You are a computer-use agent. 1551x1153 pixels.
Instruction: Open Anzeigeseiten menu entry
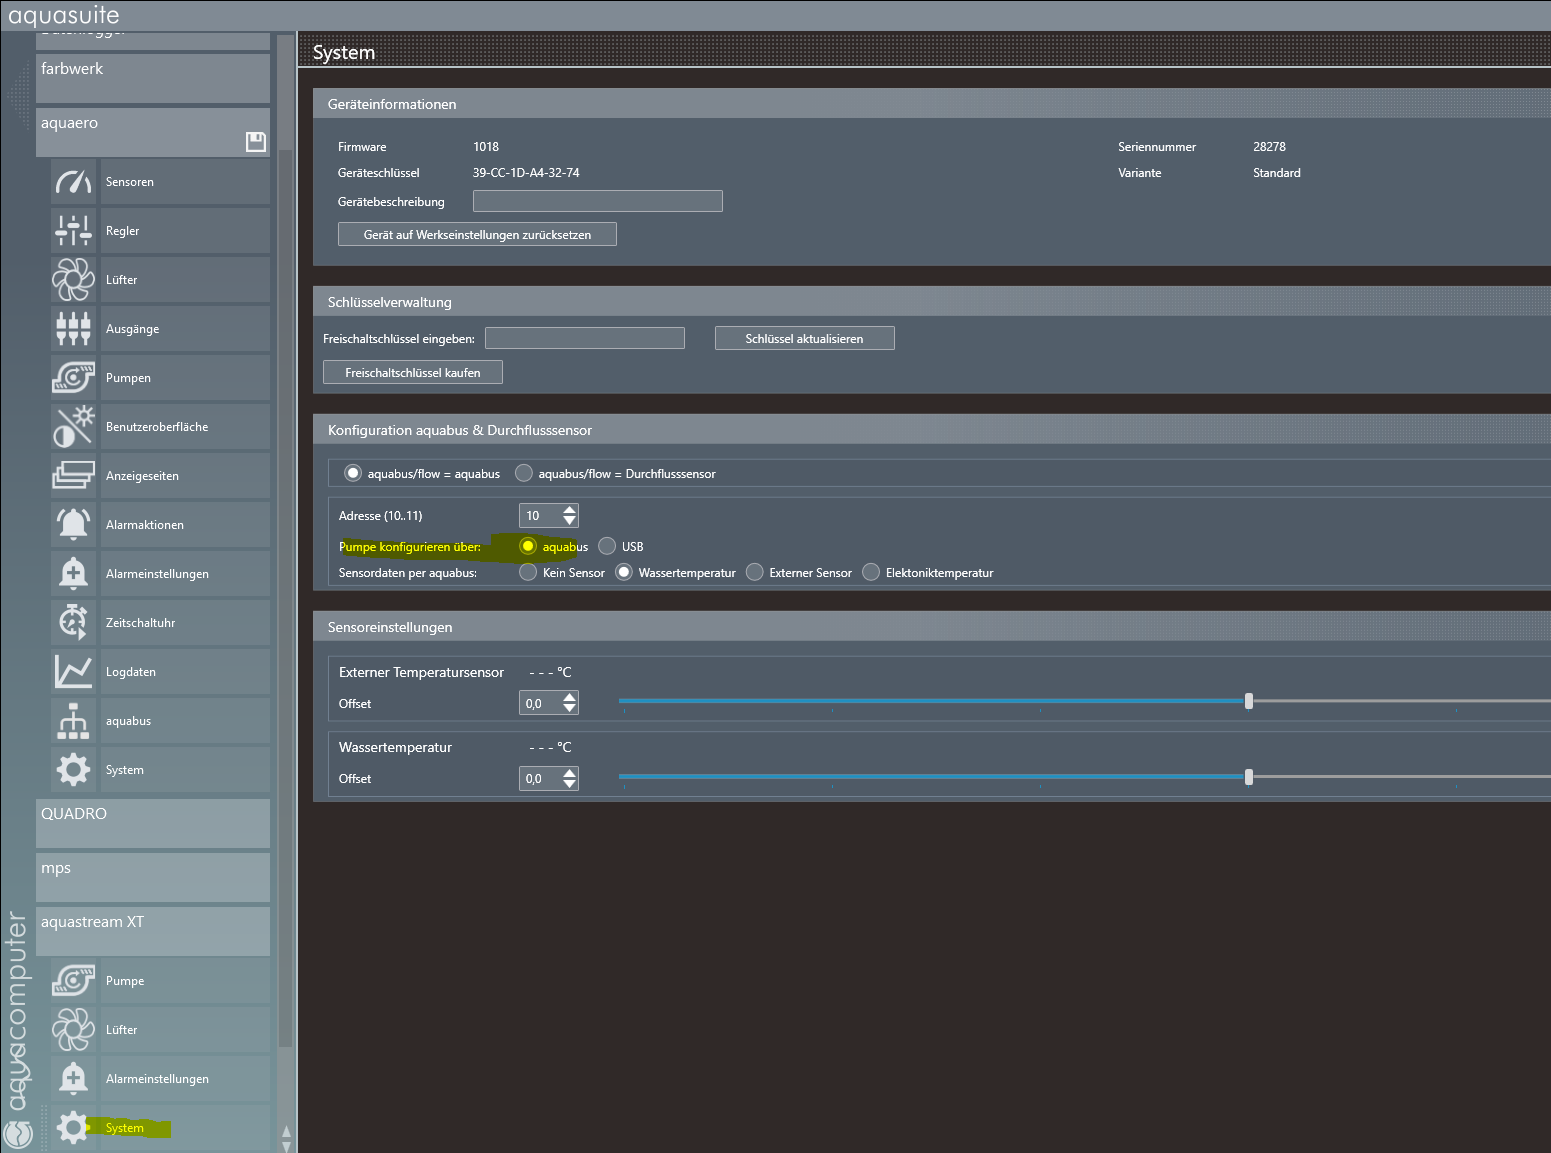coord(142,476)
